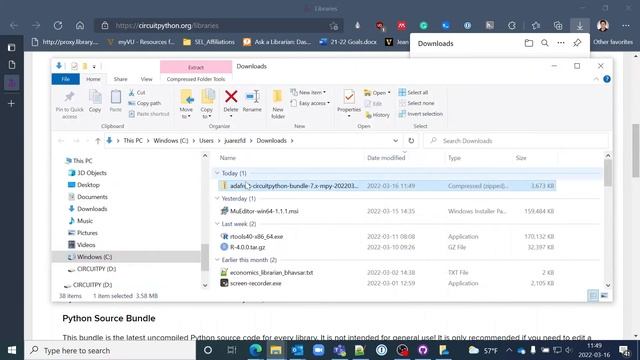
Task: Refresh the Downloads folder listing
Action: click(411, 141)
